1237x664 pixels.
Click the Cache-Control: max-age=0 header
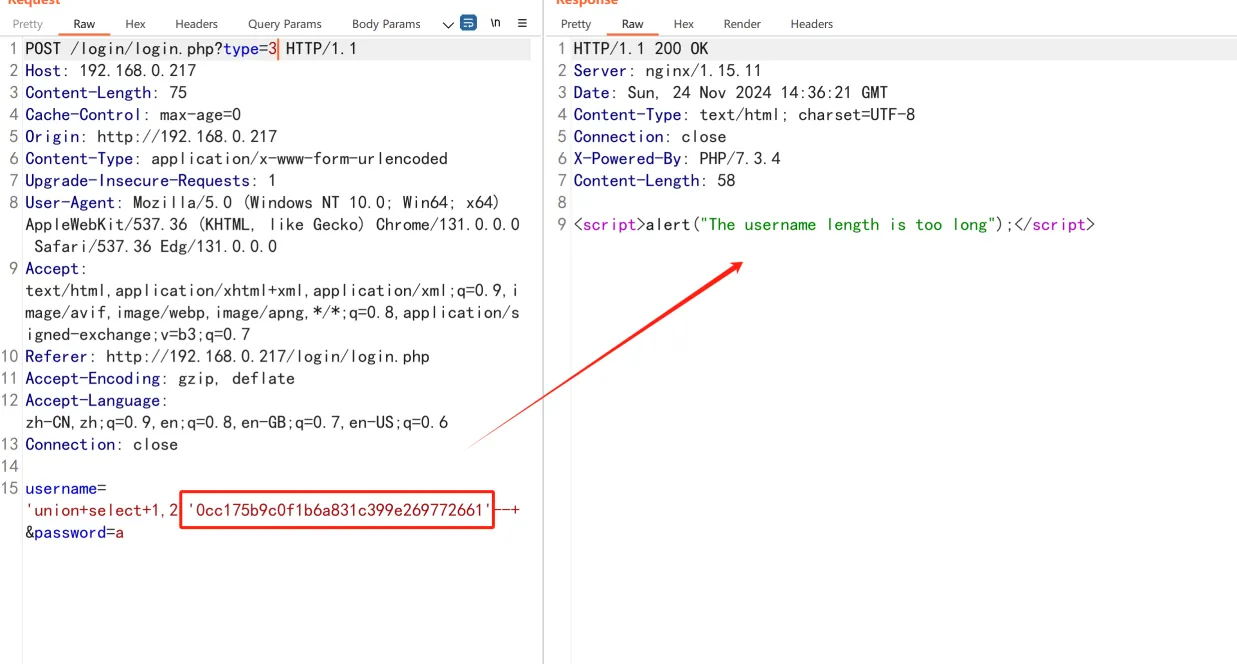point(133,115)
